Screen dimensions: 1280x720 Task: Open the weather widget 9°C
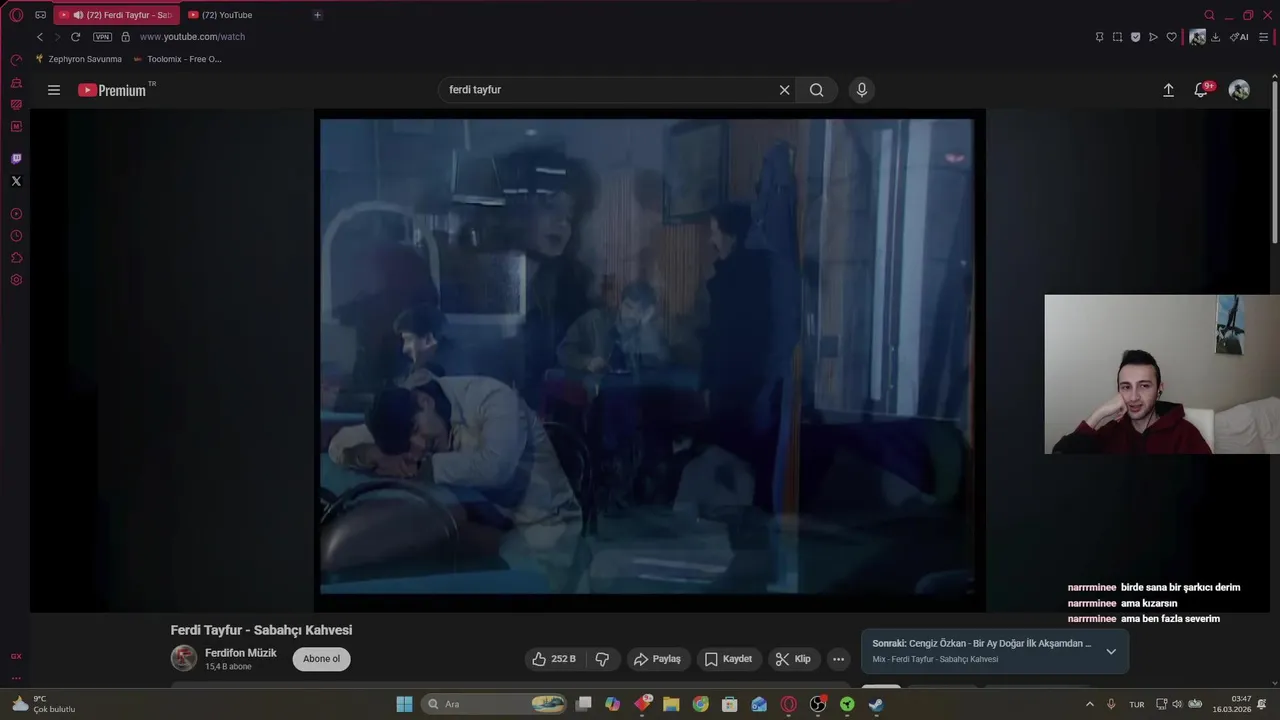[42, 704]
